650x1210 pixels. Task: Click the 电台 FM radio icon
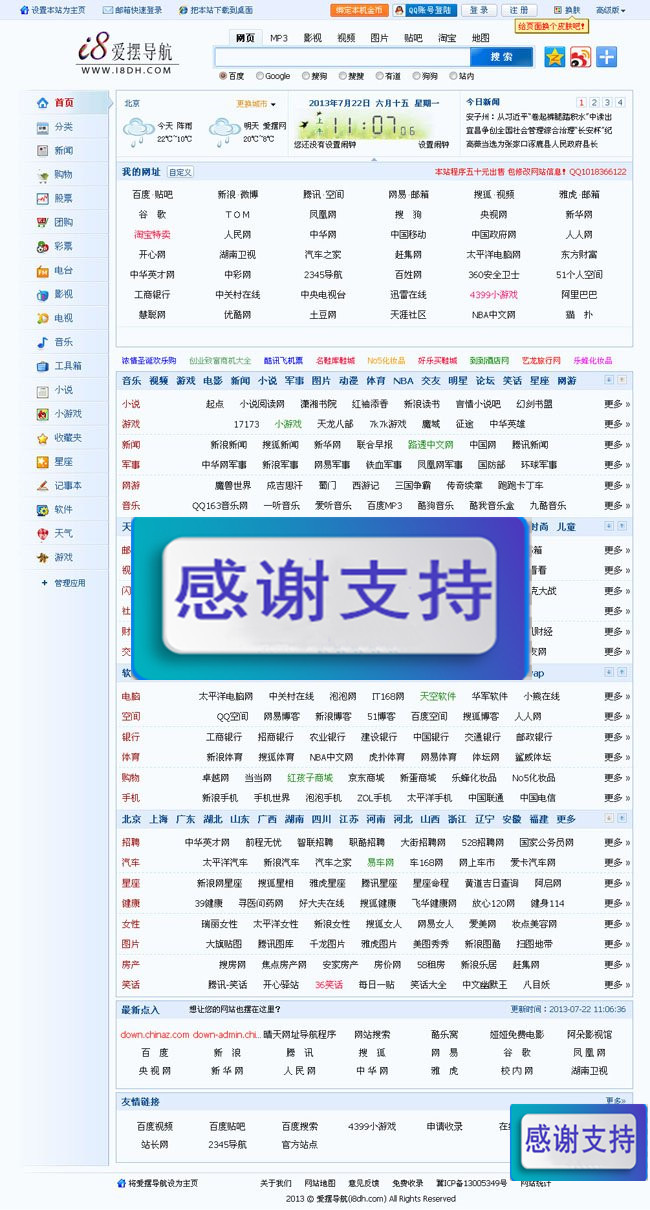(x=42, y=271)
